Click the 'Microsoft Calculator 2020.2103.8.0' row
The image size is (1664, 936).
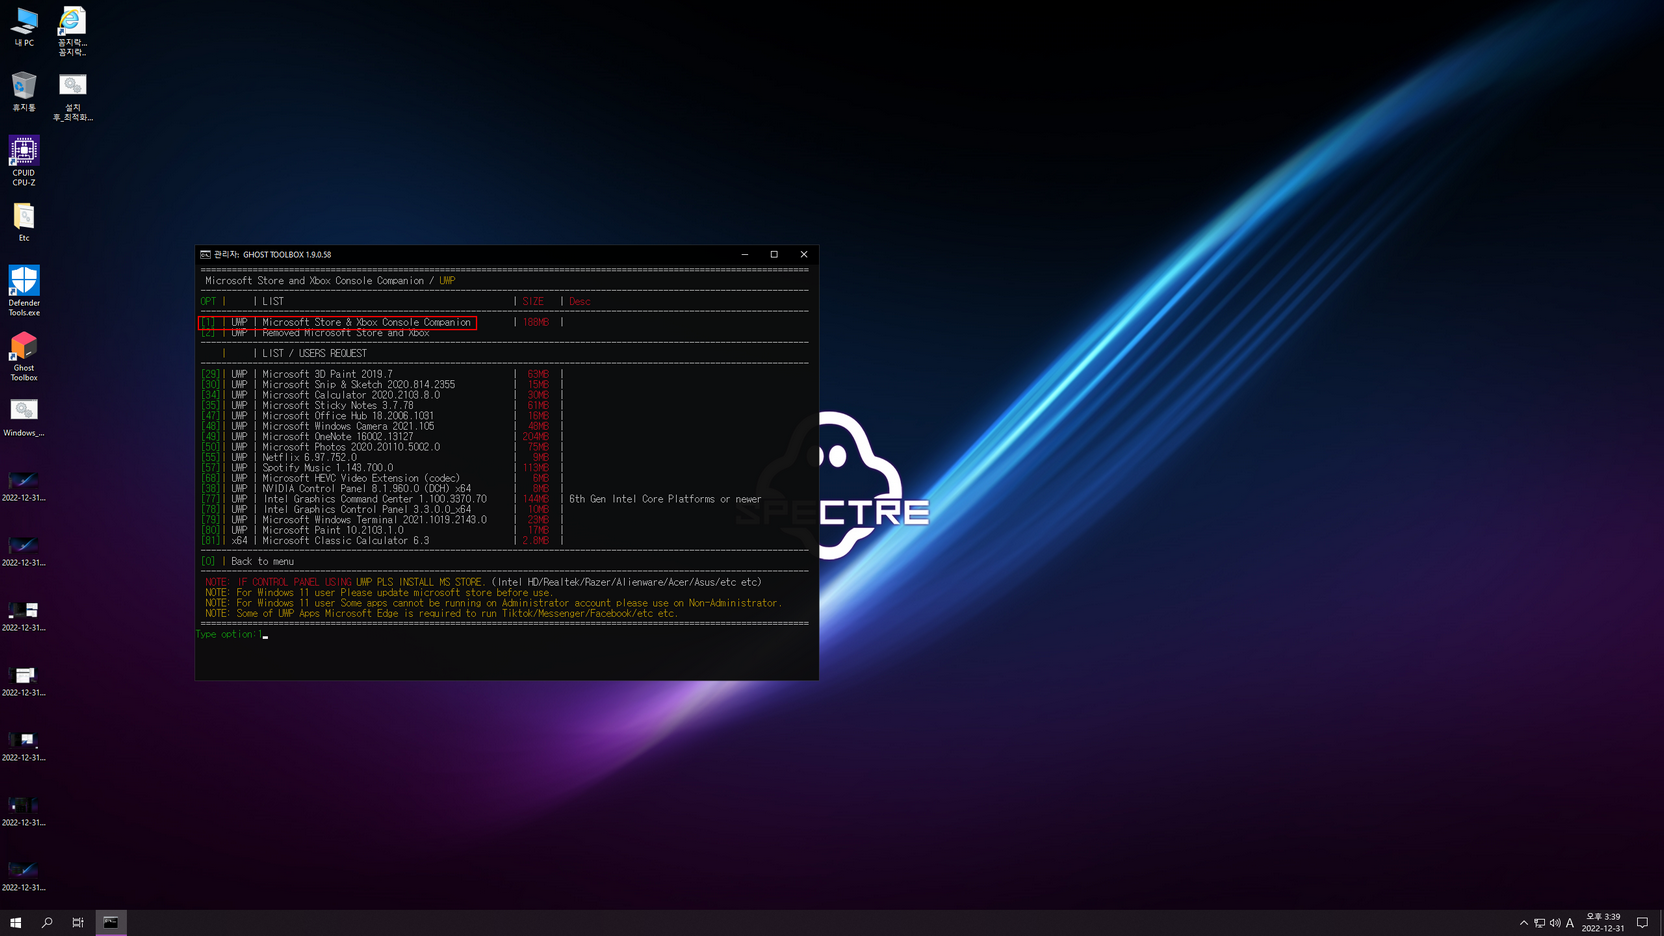[x=383, y=395]
